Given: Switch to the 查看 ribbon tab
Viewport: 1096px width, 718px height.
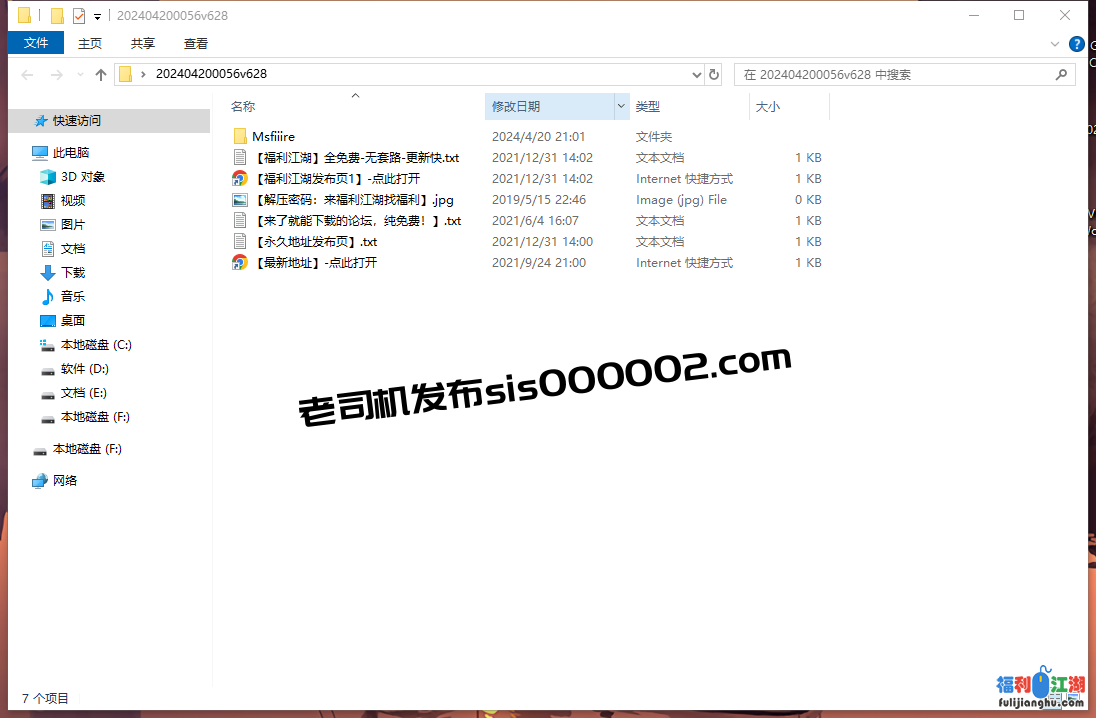Looking at the screenshot, I should tap(196, 43).
